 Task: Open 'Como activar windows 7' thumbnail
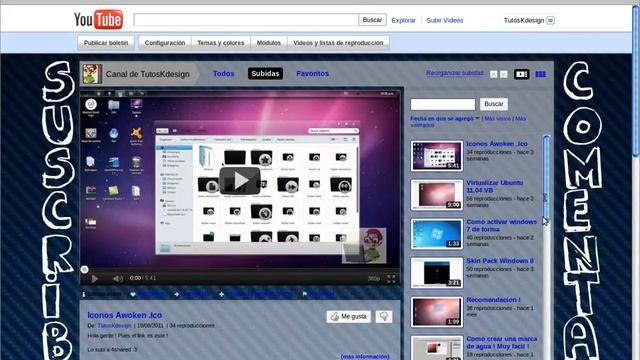coord(437,234)
